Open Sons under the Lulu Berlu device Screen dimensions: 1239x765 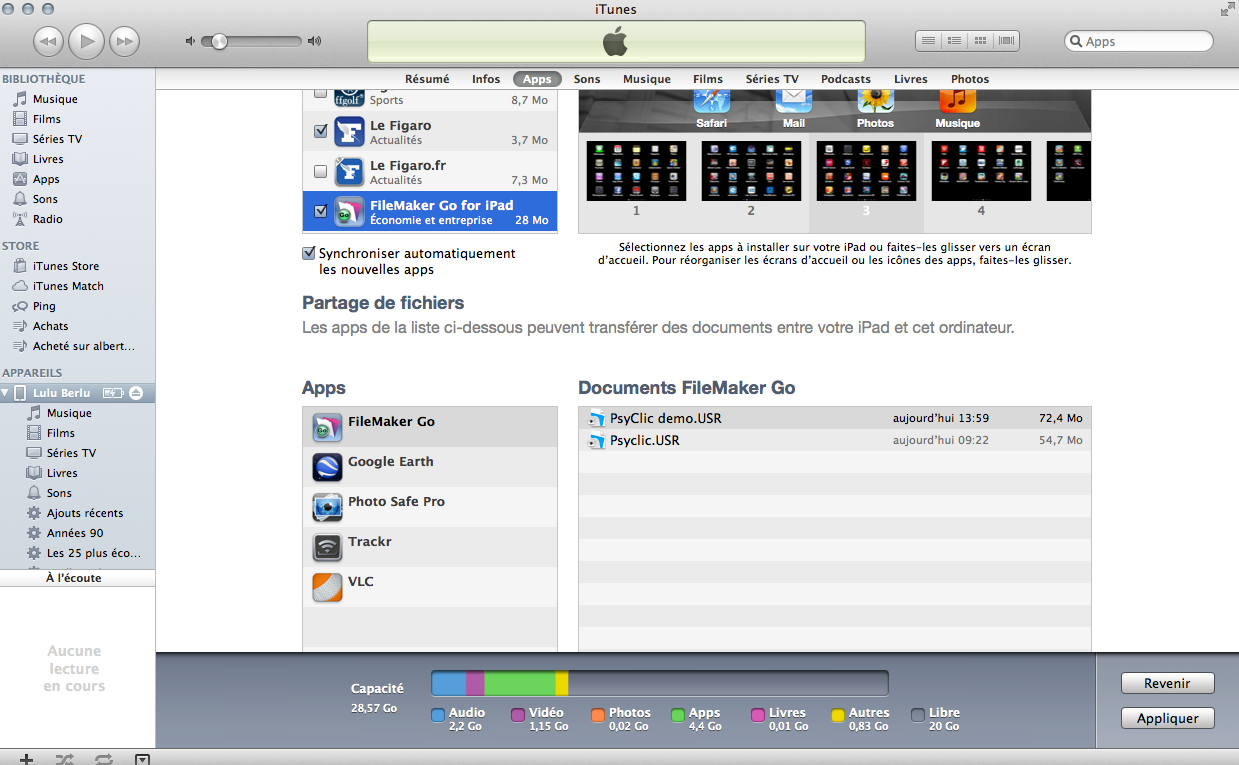pyautogui.click(x=50, y=493)
